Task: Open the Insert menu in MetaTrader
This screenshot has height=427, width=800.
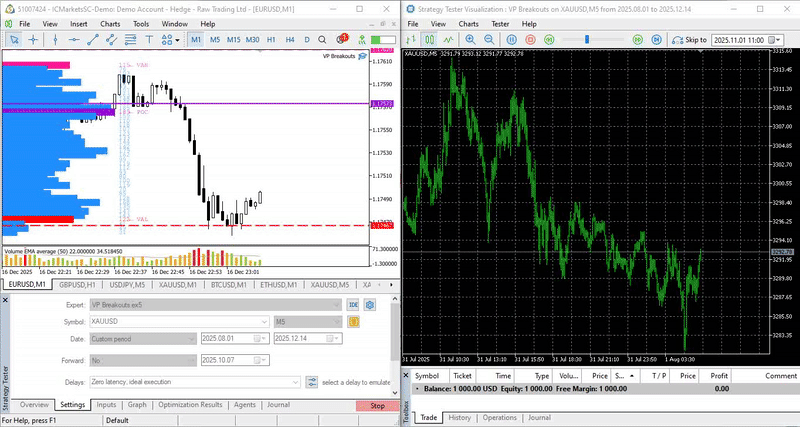Action: click(79, 24)
